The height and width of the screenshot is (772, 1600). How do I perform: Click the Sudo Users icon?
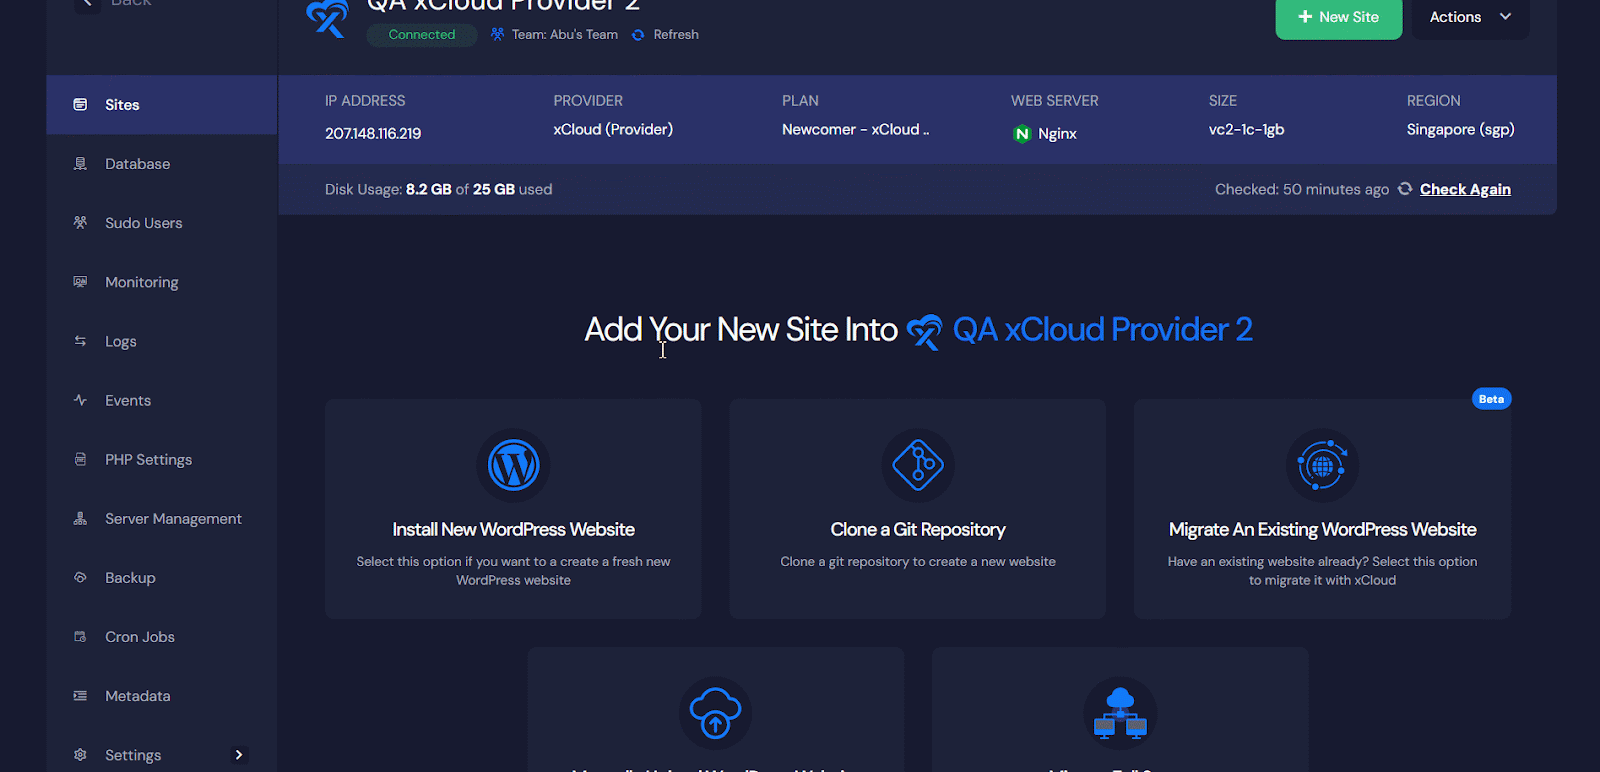click(x=80, y=222)
